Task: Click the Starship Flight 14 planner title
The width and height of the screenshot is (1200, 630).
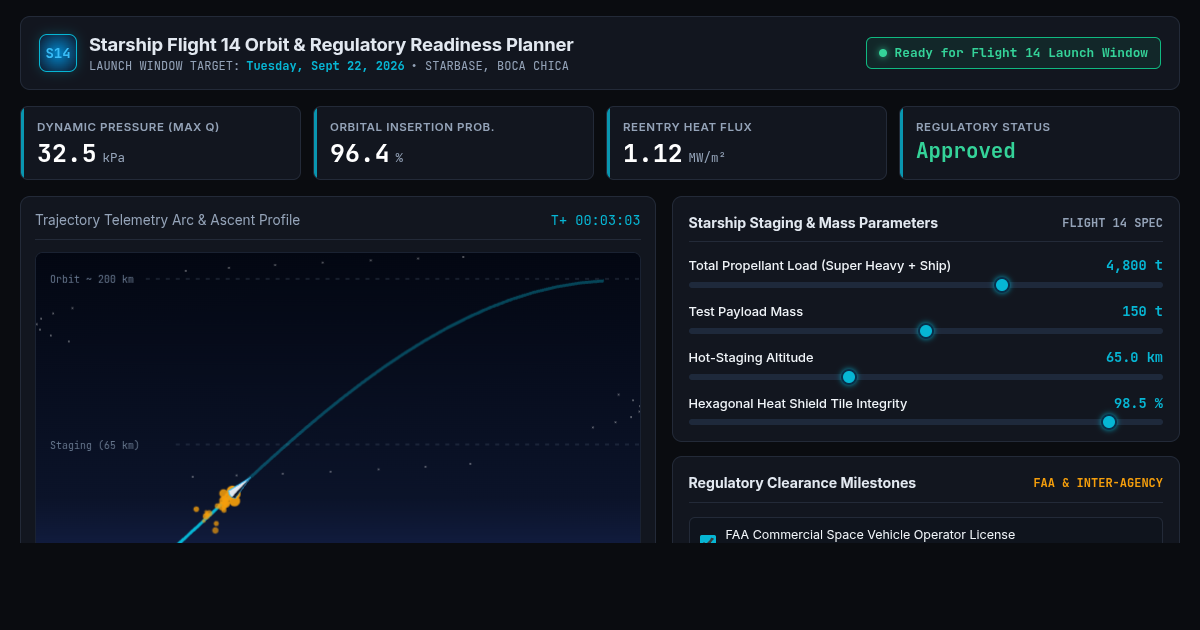Action: click(331, 45)
